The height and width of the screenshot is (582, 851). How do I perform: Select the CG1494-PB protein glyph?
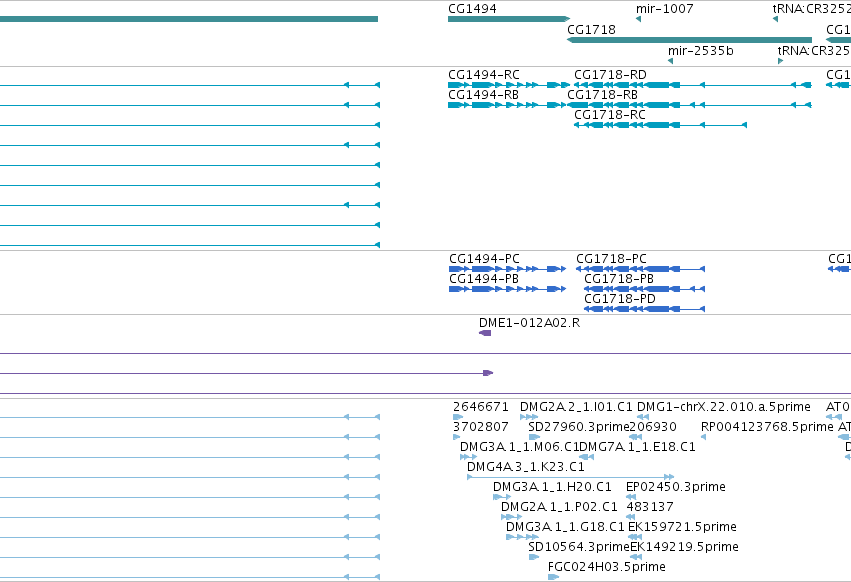(x=507, y=289)
